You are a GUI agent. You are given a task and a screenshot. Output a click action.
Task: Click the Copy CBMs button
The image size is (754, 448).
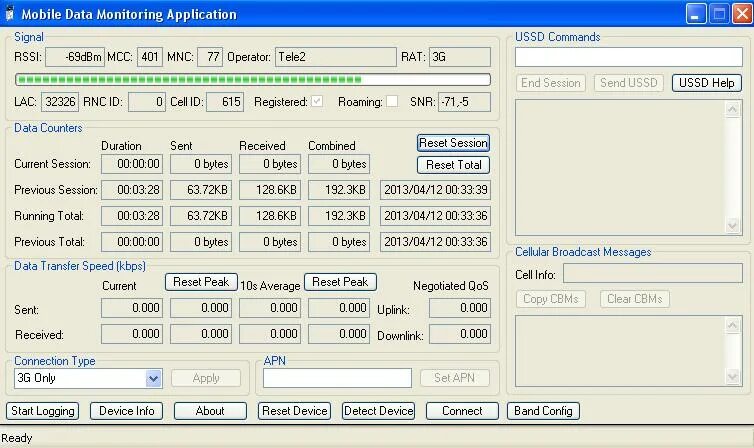click(551, 299)
